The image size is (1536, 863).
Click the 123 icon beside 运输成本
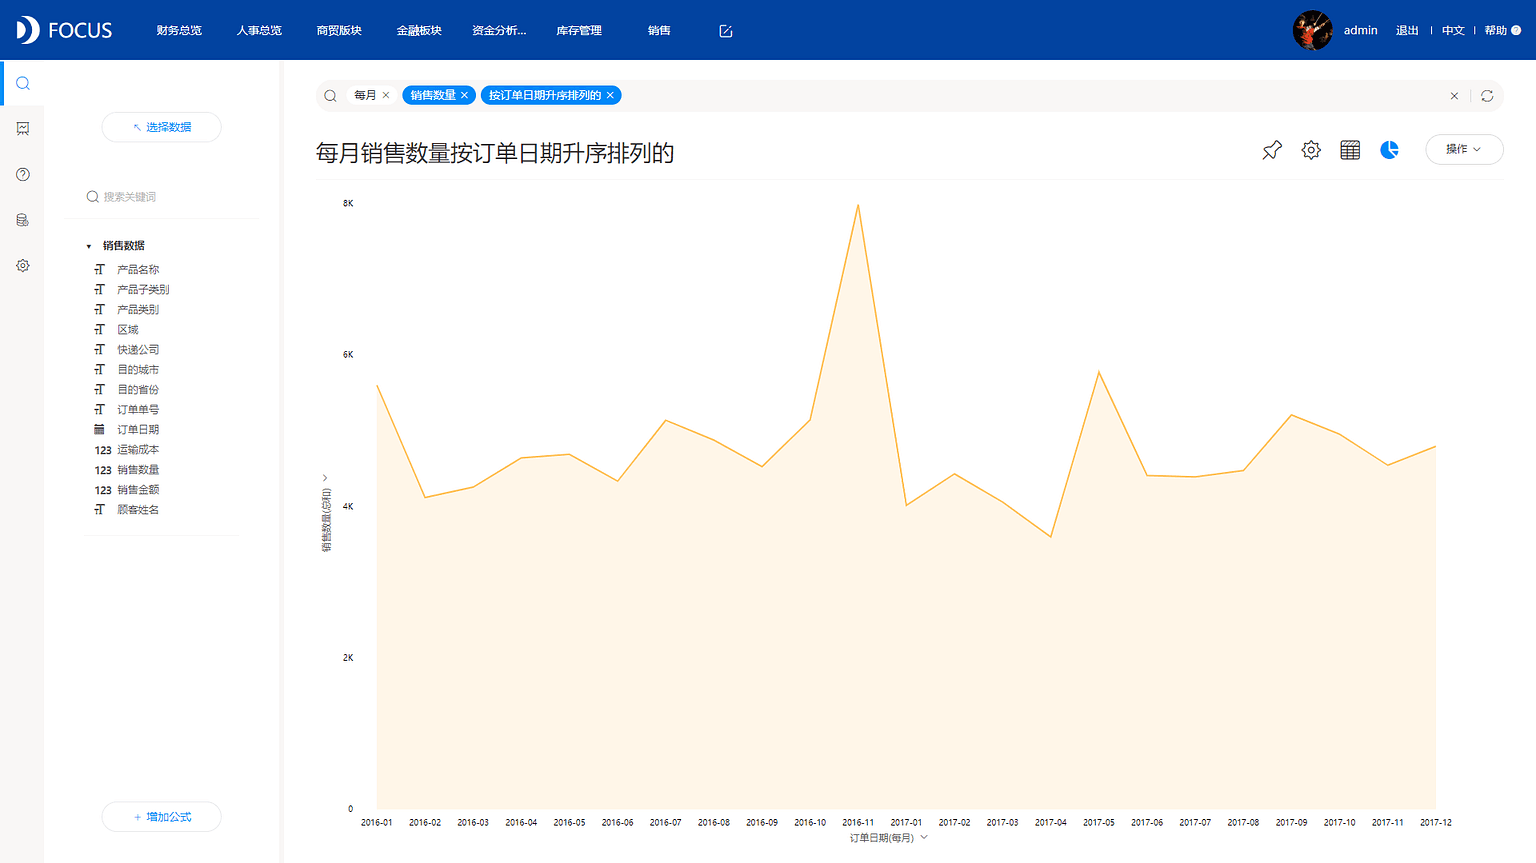coord(103,450)
